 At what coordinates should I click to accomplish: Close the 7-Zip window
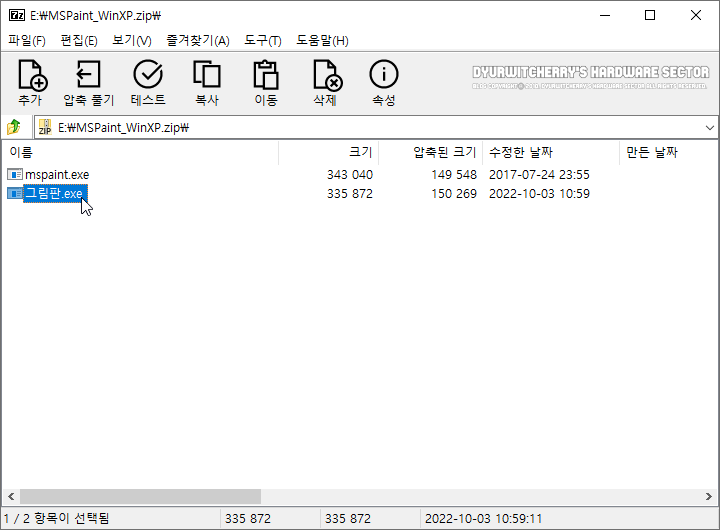click(x=696, y=16)
